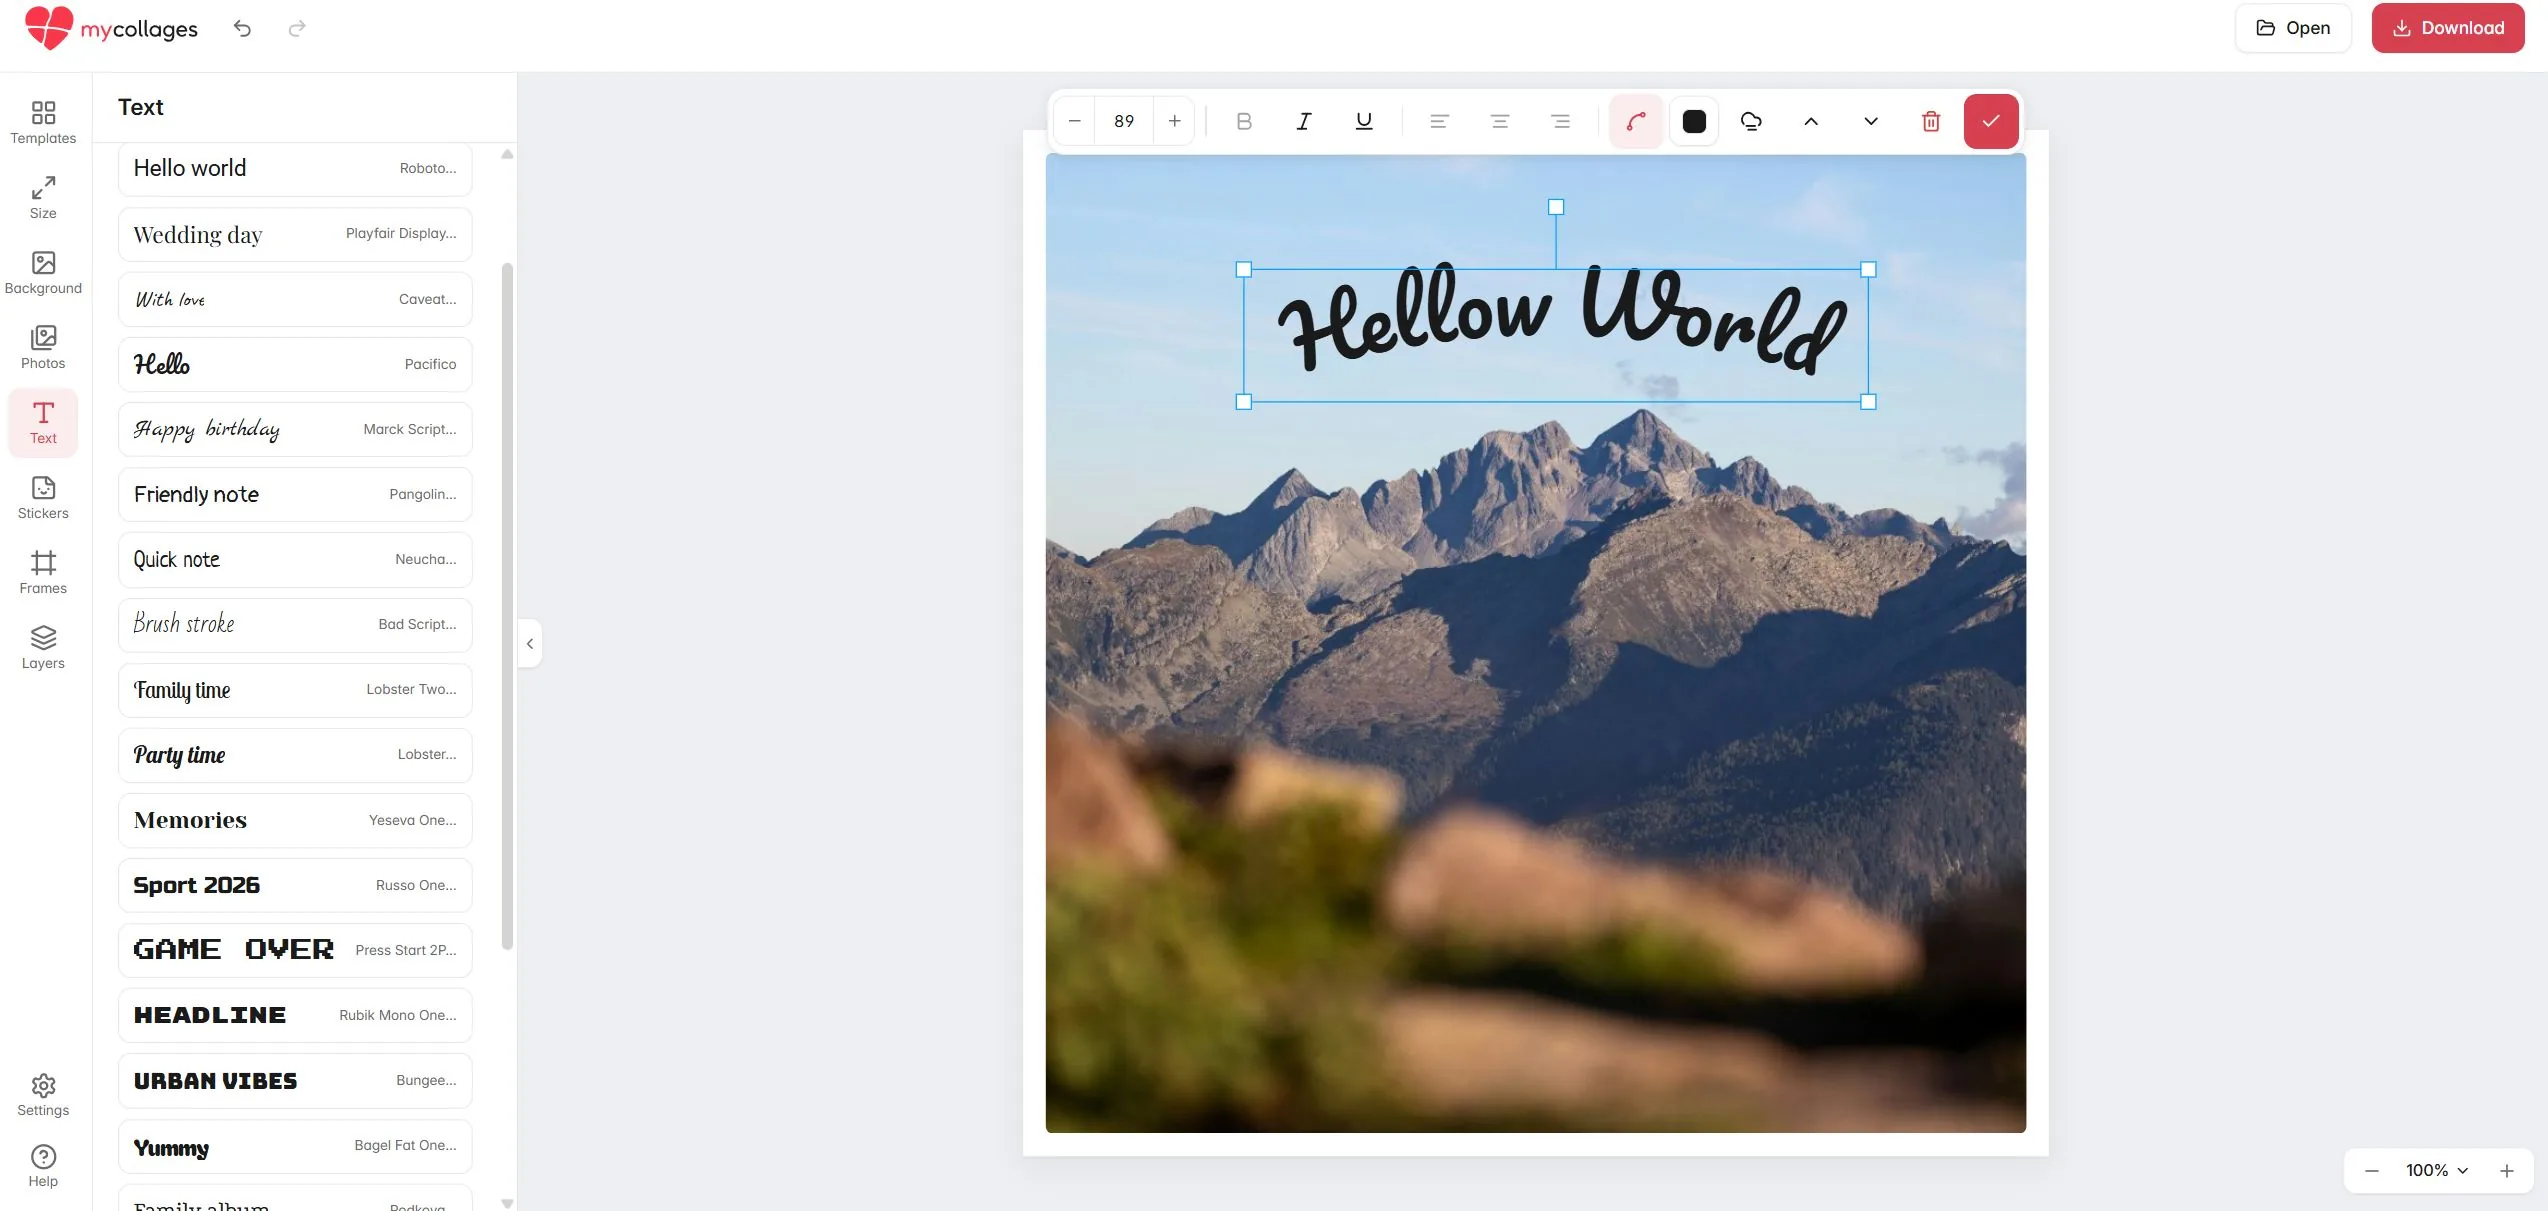The width and height of the screenshot is (2548, 1211).
Task: Add the Memories Yeseva One style
Action: [x=295, y=820]
